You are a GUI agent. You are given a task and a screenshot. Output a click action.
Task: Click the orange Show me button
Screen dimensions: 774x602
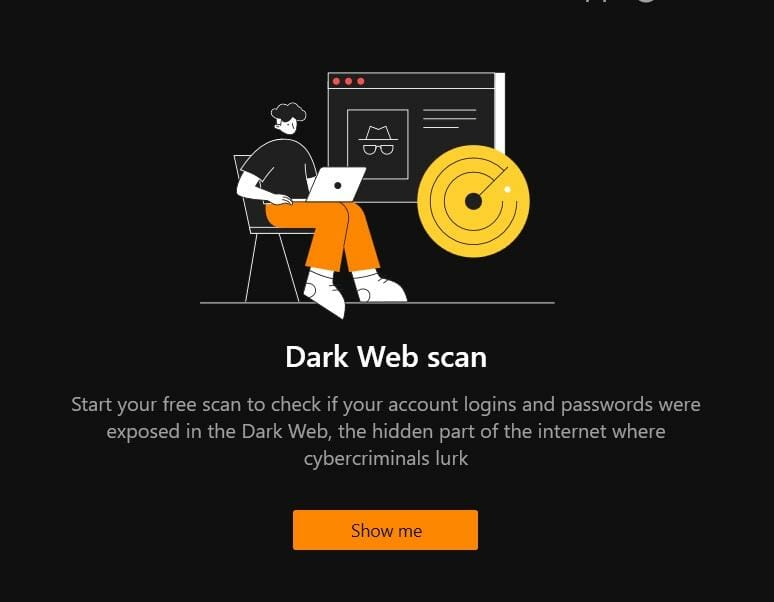[x=385, y=530]
